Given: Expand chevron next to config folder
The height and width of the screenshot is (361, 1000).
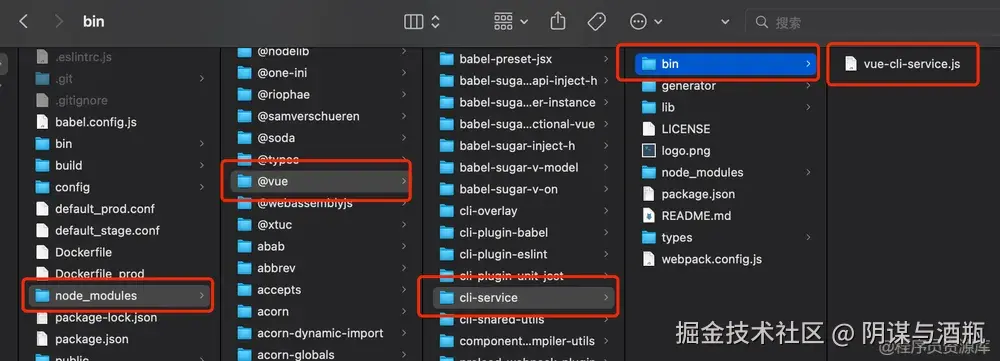Looking at the screenshot, I should (202, 187).
